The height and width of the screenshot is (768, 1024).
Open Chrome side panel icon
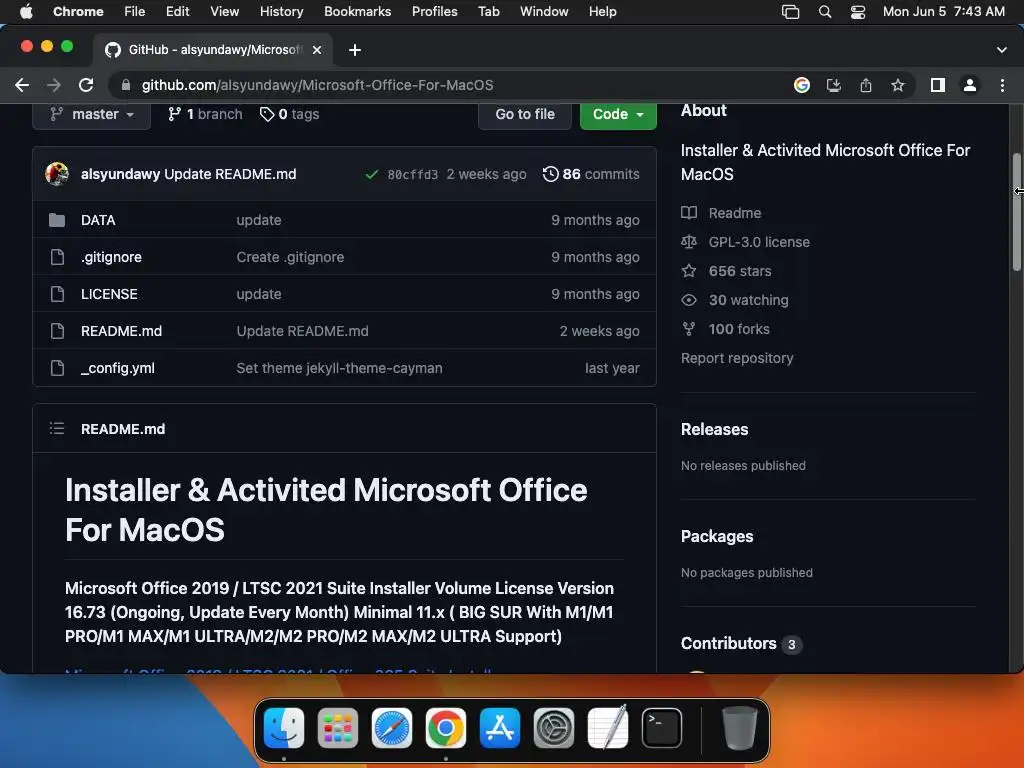938,85
